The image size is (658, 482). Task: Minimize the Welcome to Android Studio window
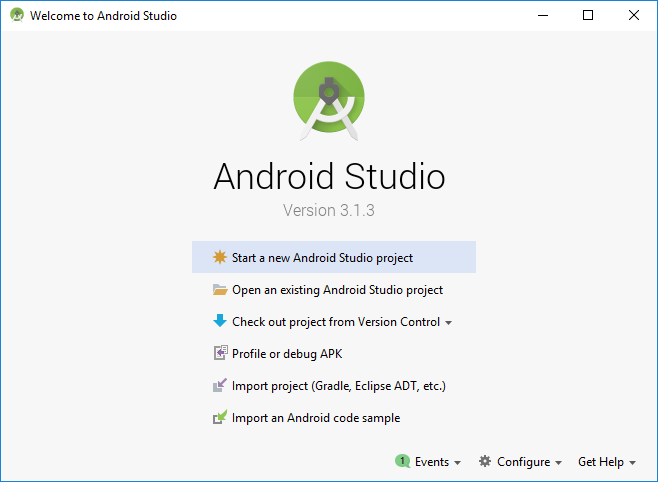tap(543, 16)
